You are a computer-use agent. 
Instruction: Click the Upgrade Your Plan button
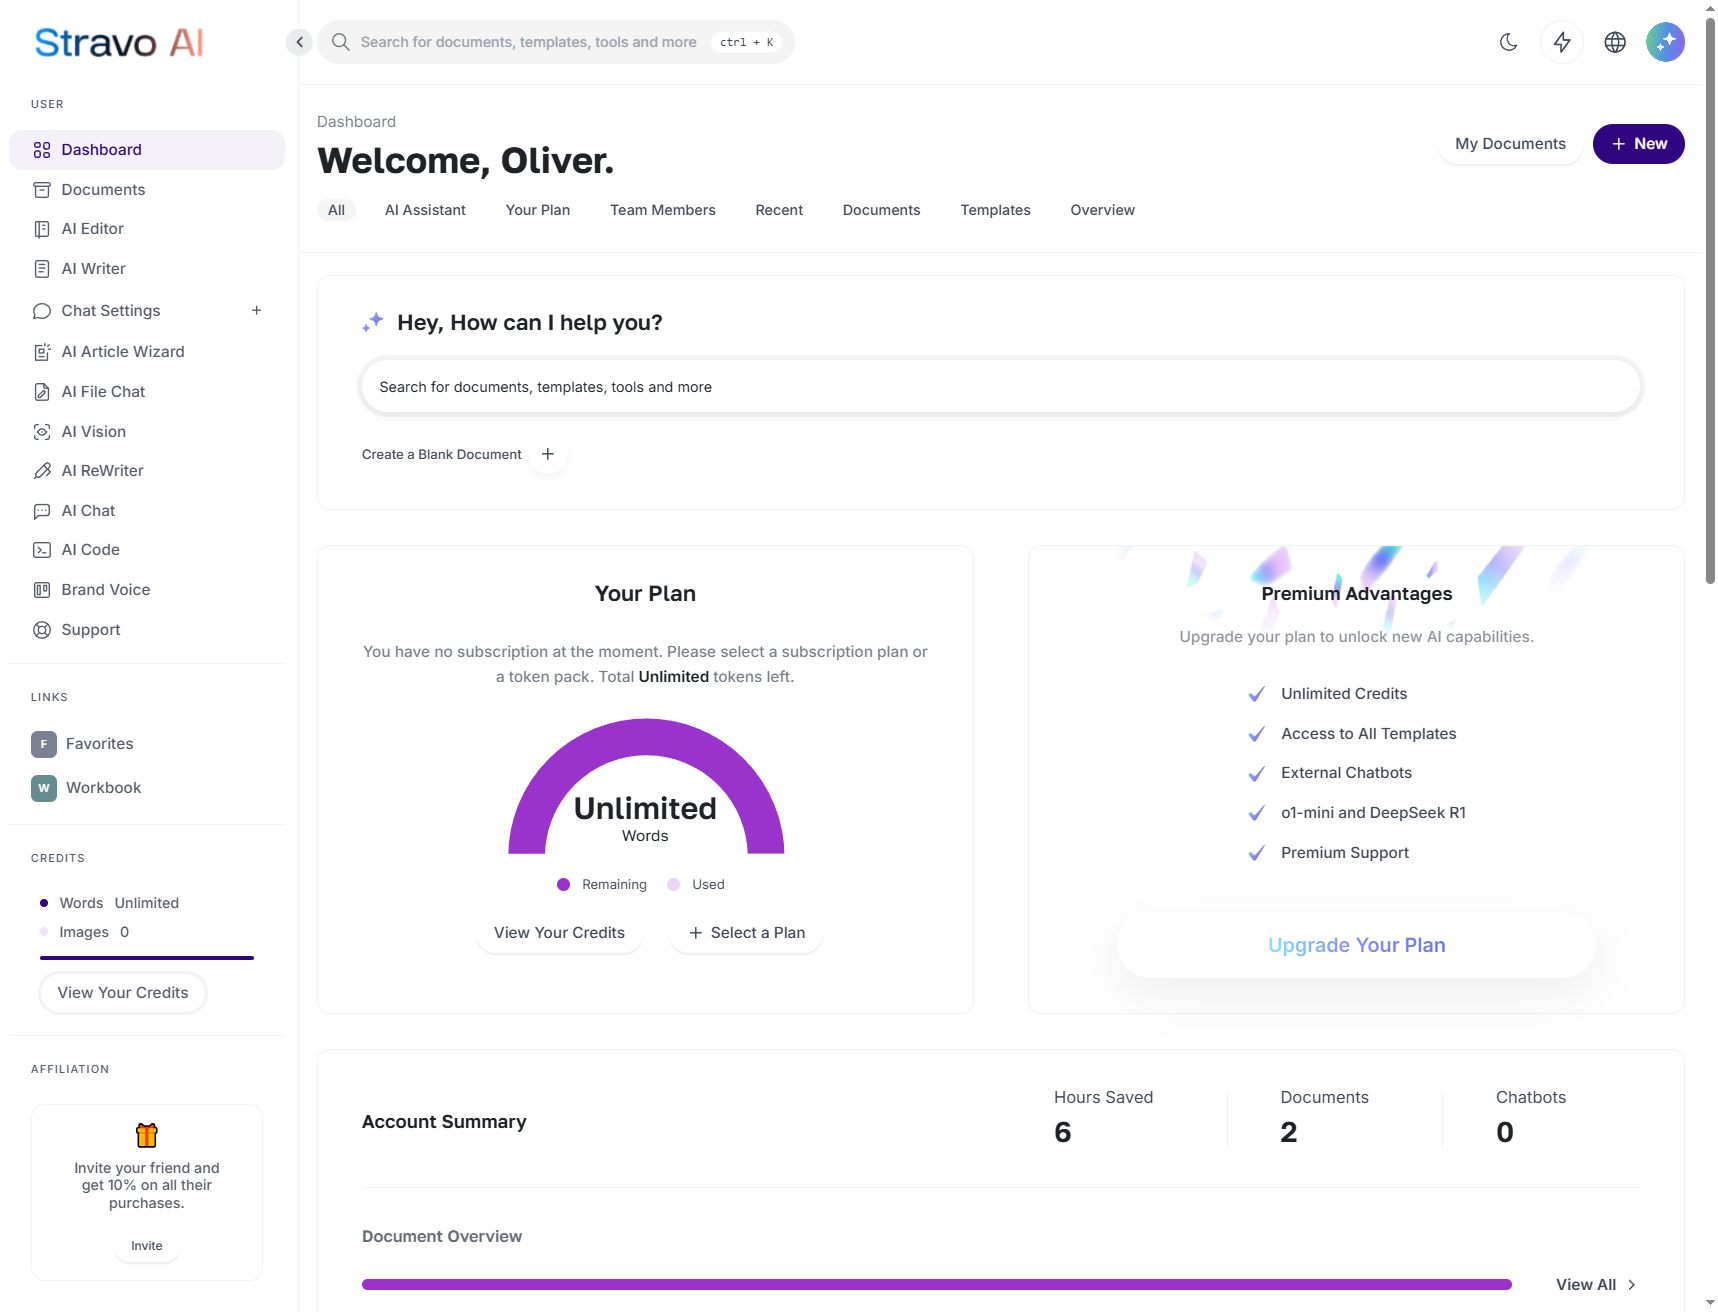click(x=1355, y=945)
